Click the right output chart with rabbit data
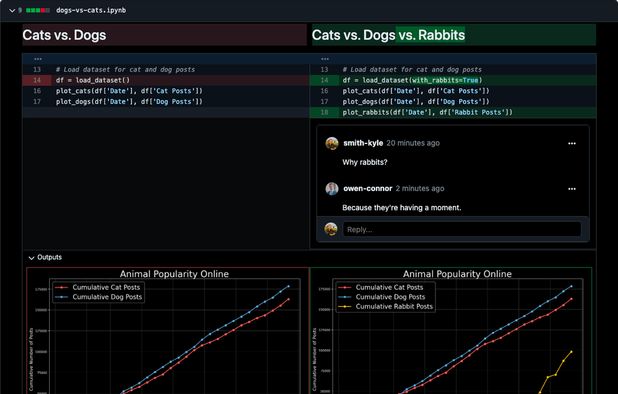Viewport: 618px width, 394px height. (451, 331)
